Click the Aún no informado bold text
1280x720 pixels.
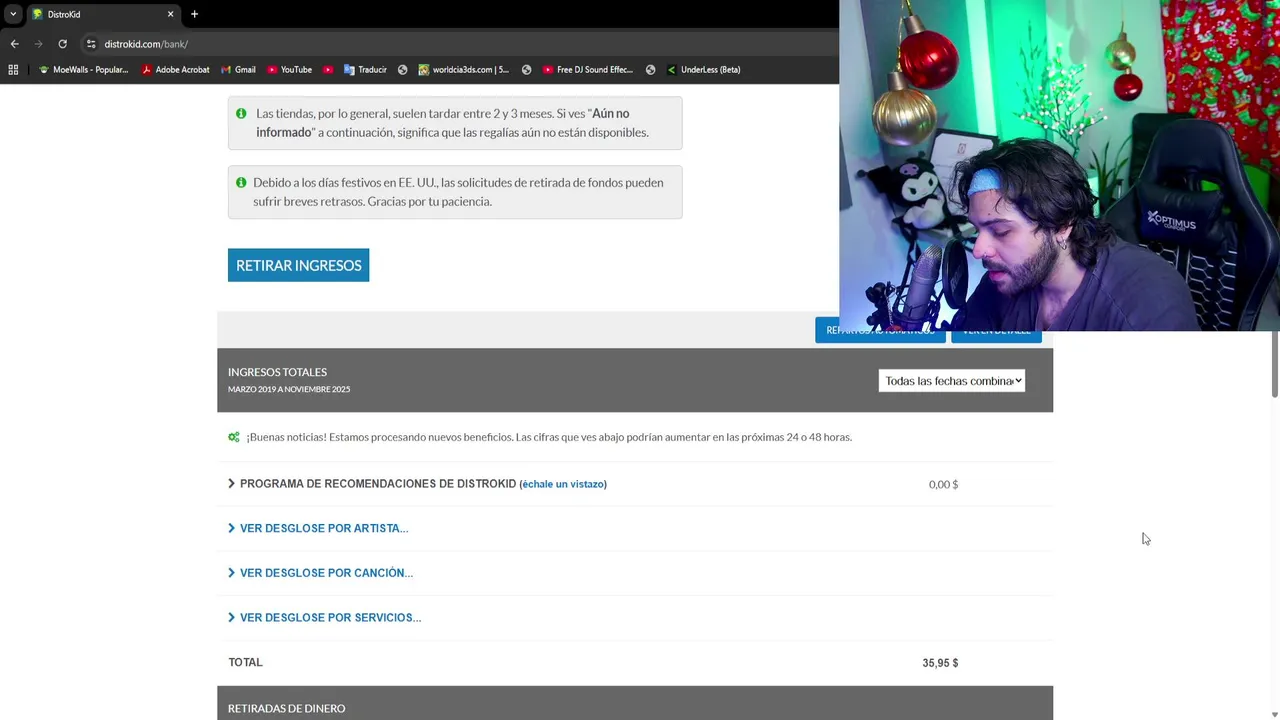click(443, 123)
